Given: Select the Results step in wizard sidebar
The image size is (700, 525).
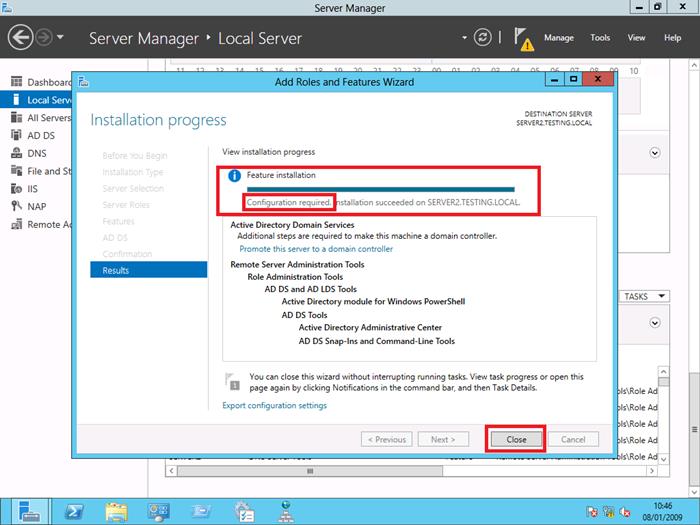Looking at the screenshot, I should tap(149, 270).
